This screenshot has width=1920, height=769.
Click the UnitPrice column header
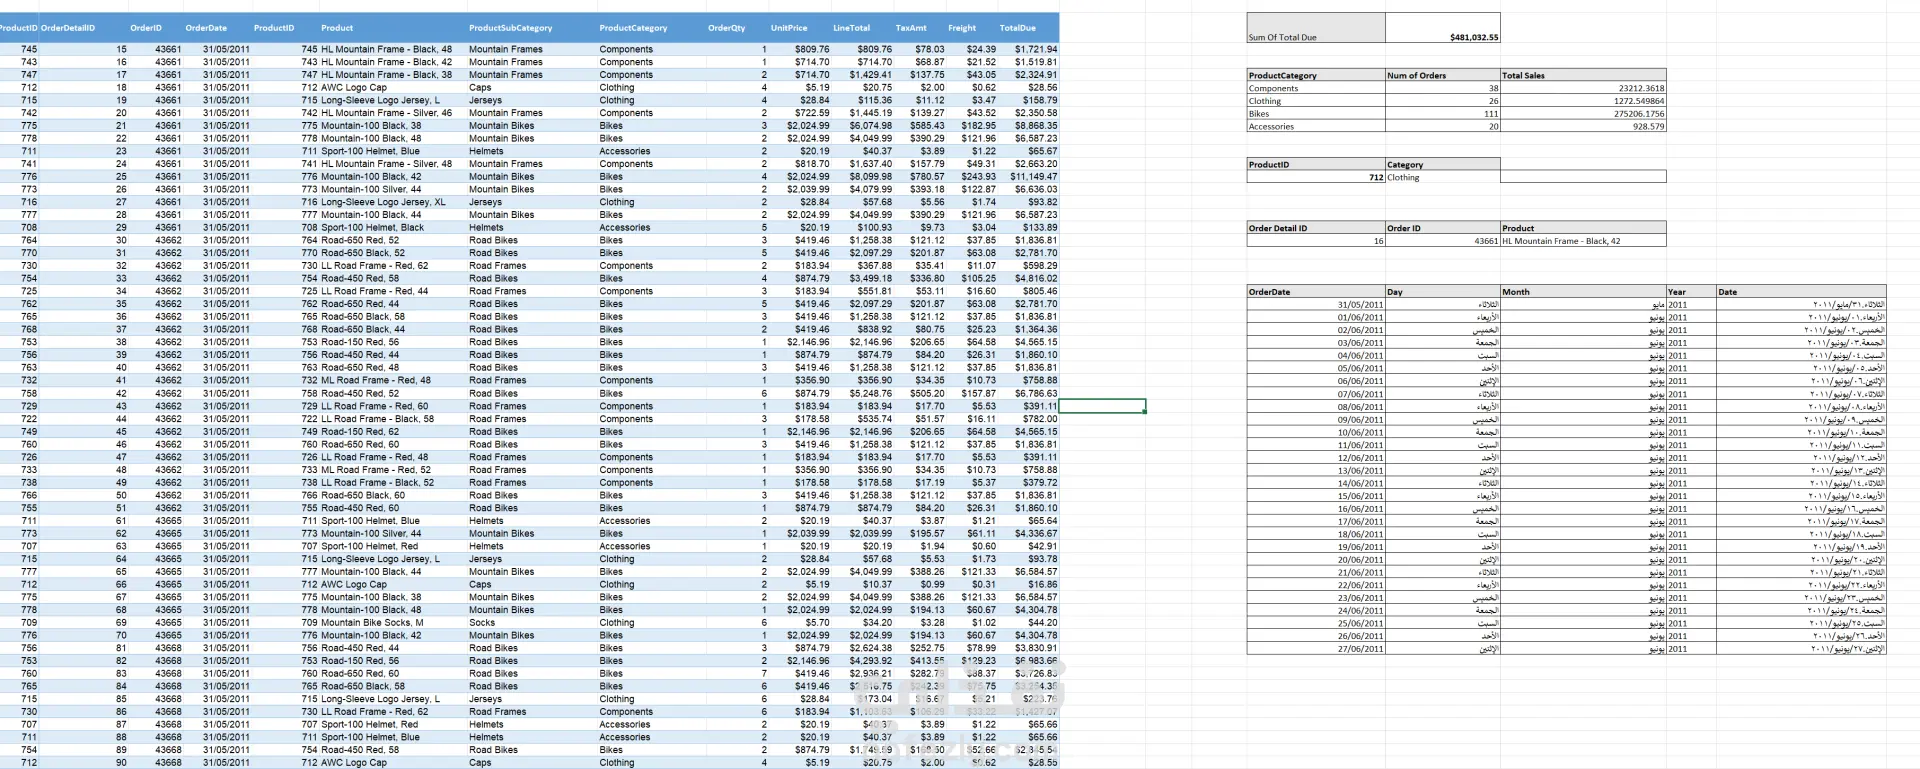pos(789,28)
